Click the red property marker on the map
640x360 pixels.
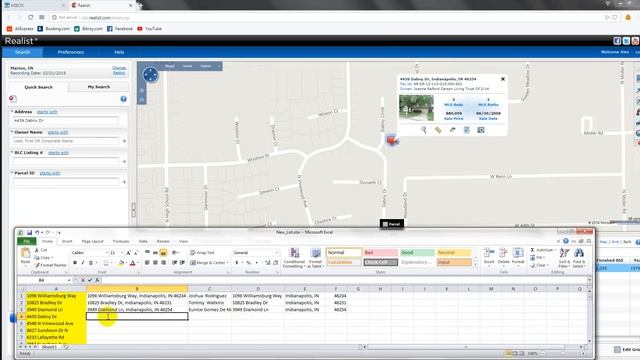pos(392,140)
